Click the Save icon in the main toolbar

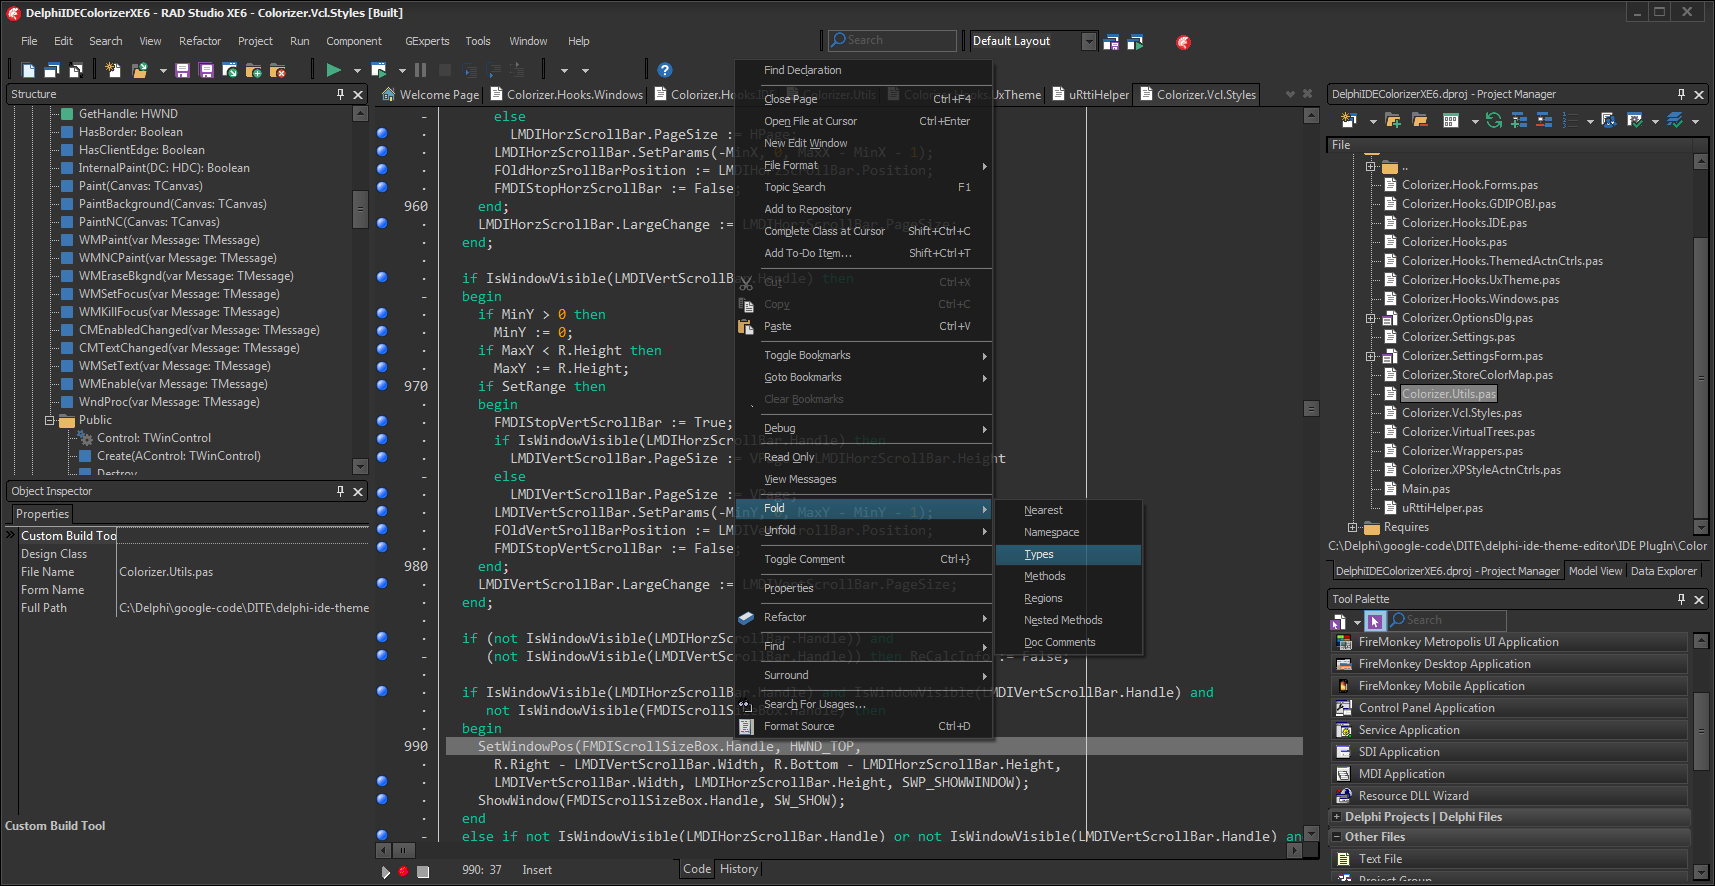(x=182, y=70)
